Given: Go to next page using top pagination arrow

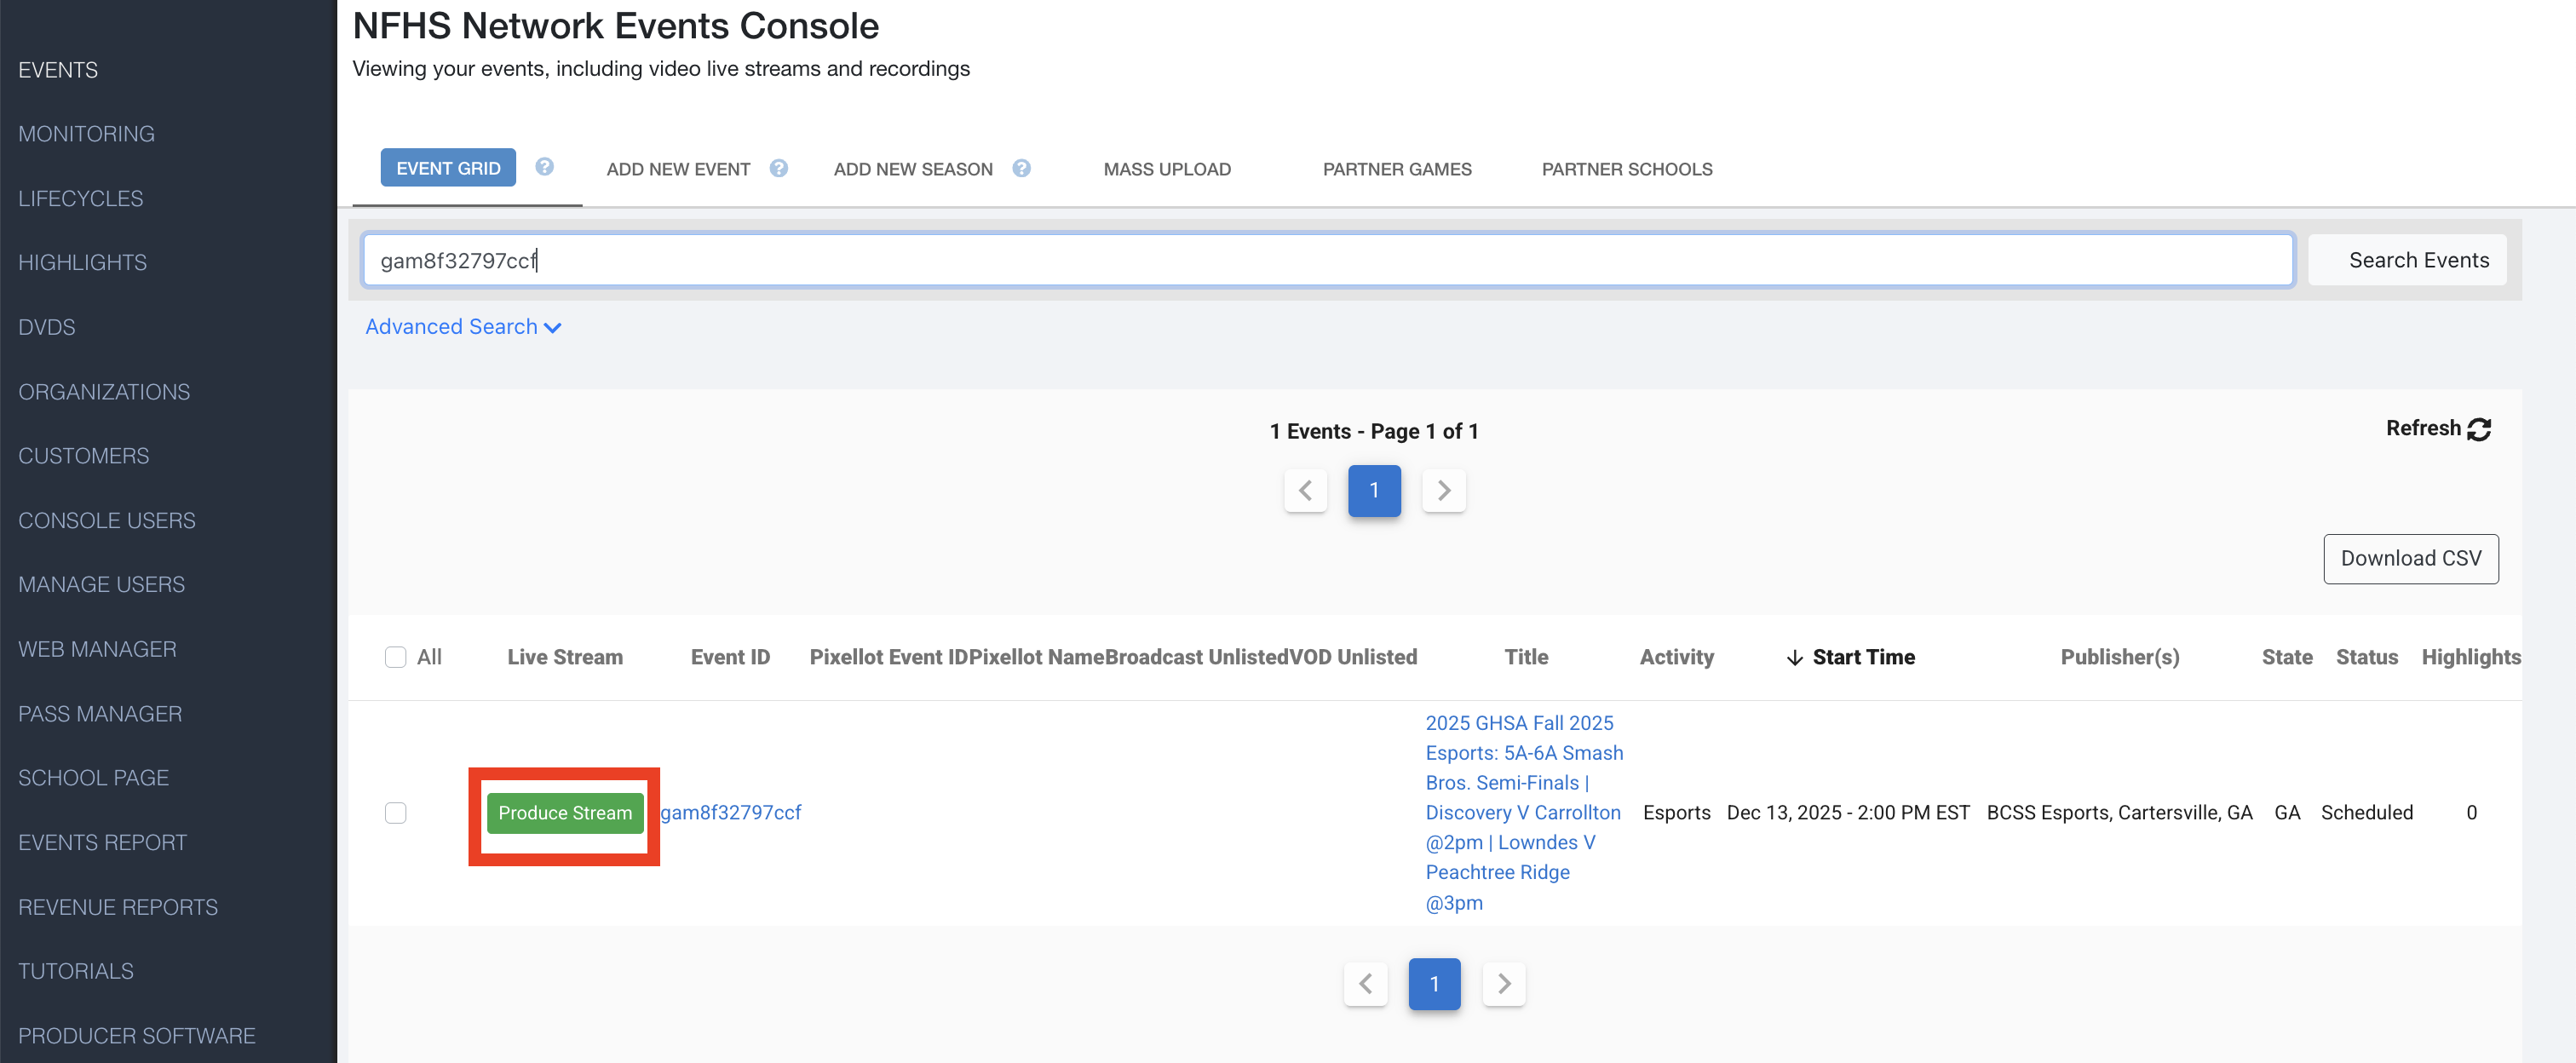Looking at the screenshot, I should (x=1443, y=490).
